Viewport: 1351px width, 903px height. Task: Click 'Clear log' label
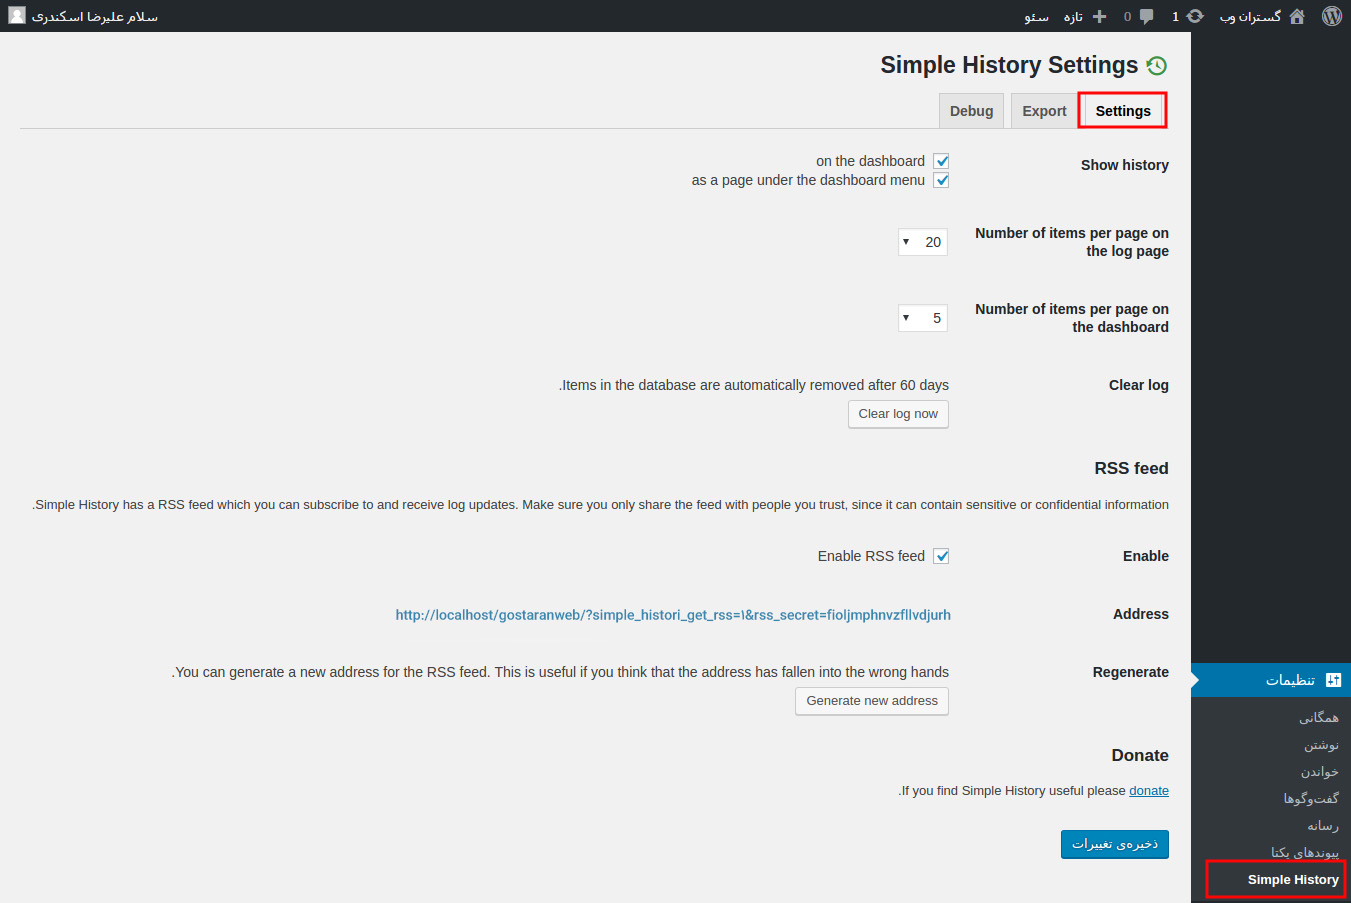[x=1138, y=385]
